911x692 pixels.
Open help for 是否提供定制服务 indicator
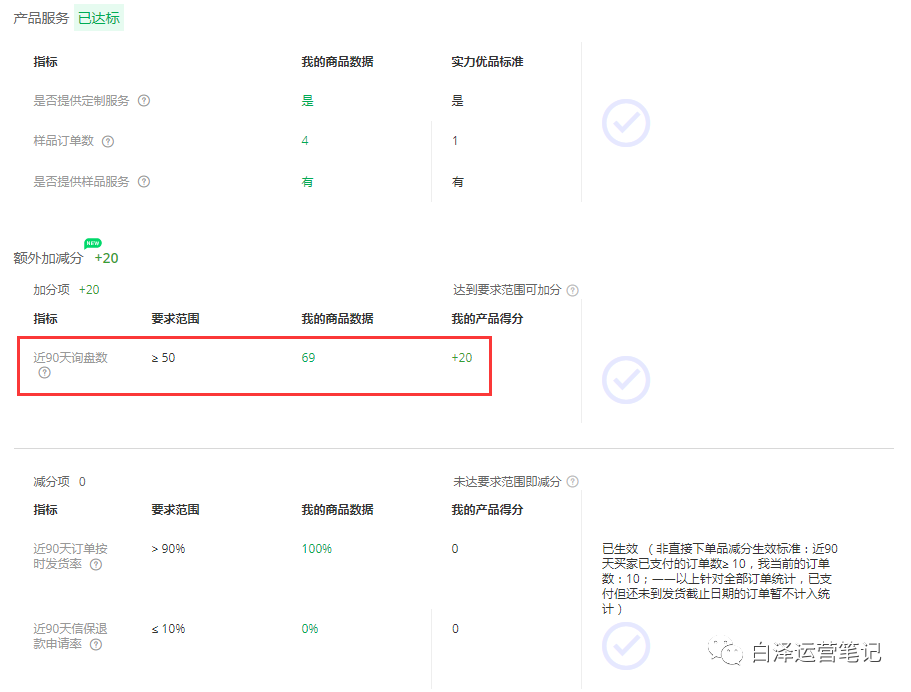point(145,100)
